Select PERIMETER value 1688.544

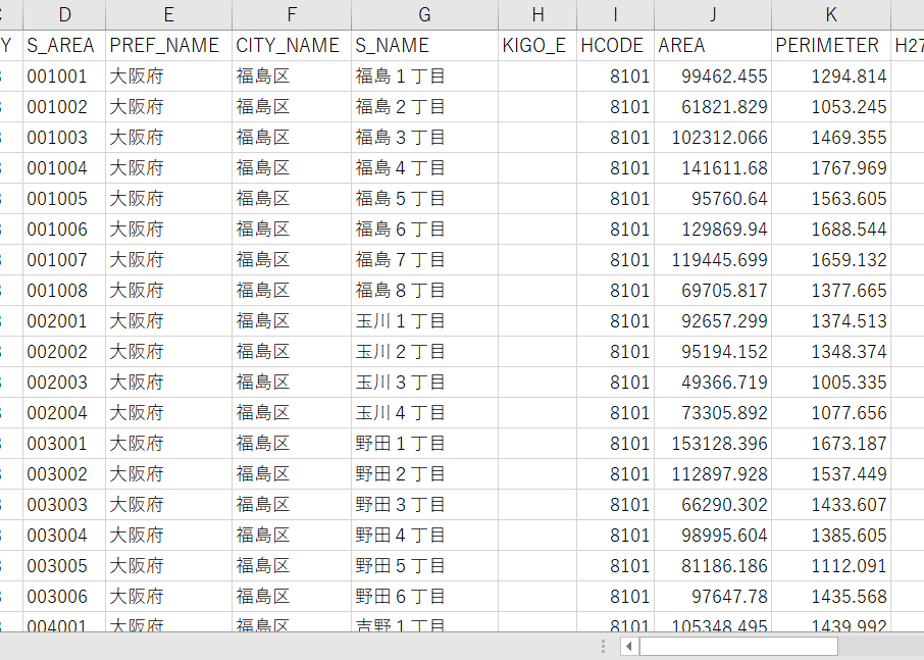pos(831,229)
